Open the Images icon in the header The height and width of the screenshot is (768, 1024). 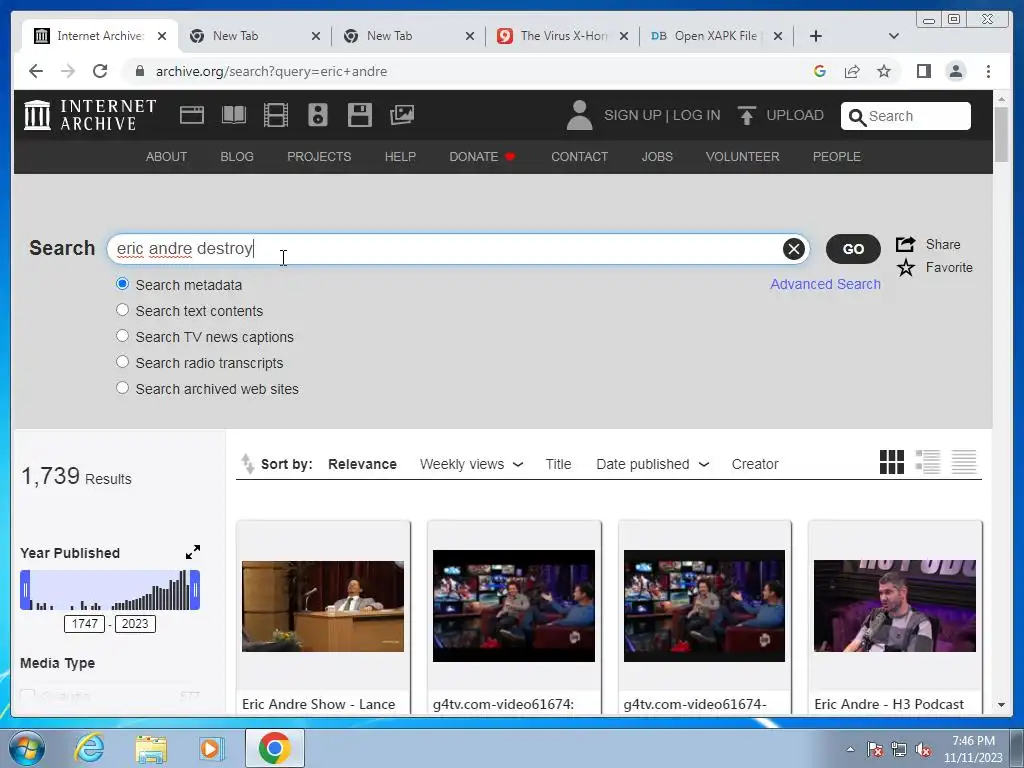402,115
